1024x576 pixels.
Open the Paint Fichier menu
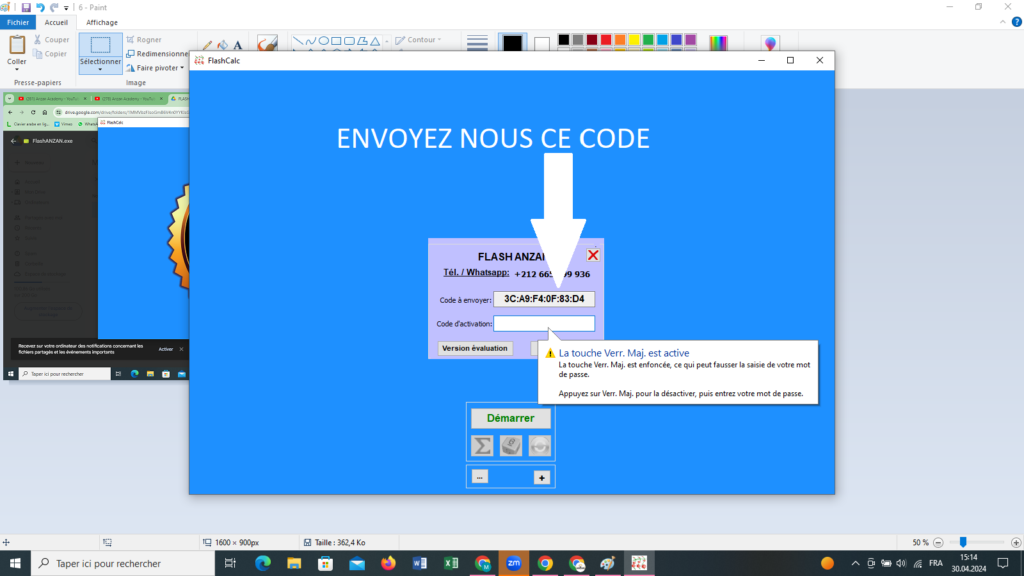click(x=19, y=22)
